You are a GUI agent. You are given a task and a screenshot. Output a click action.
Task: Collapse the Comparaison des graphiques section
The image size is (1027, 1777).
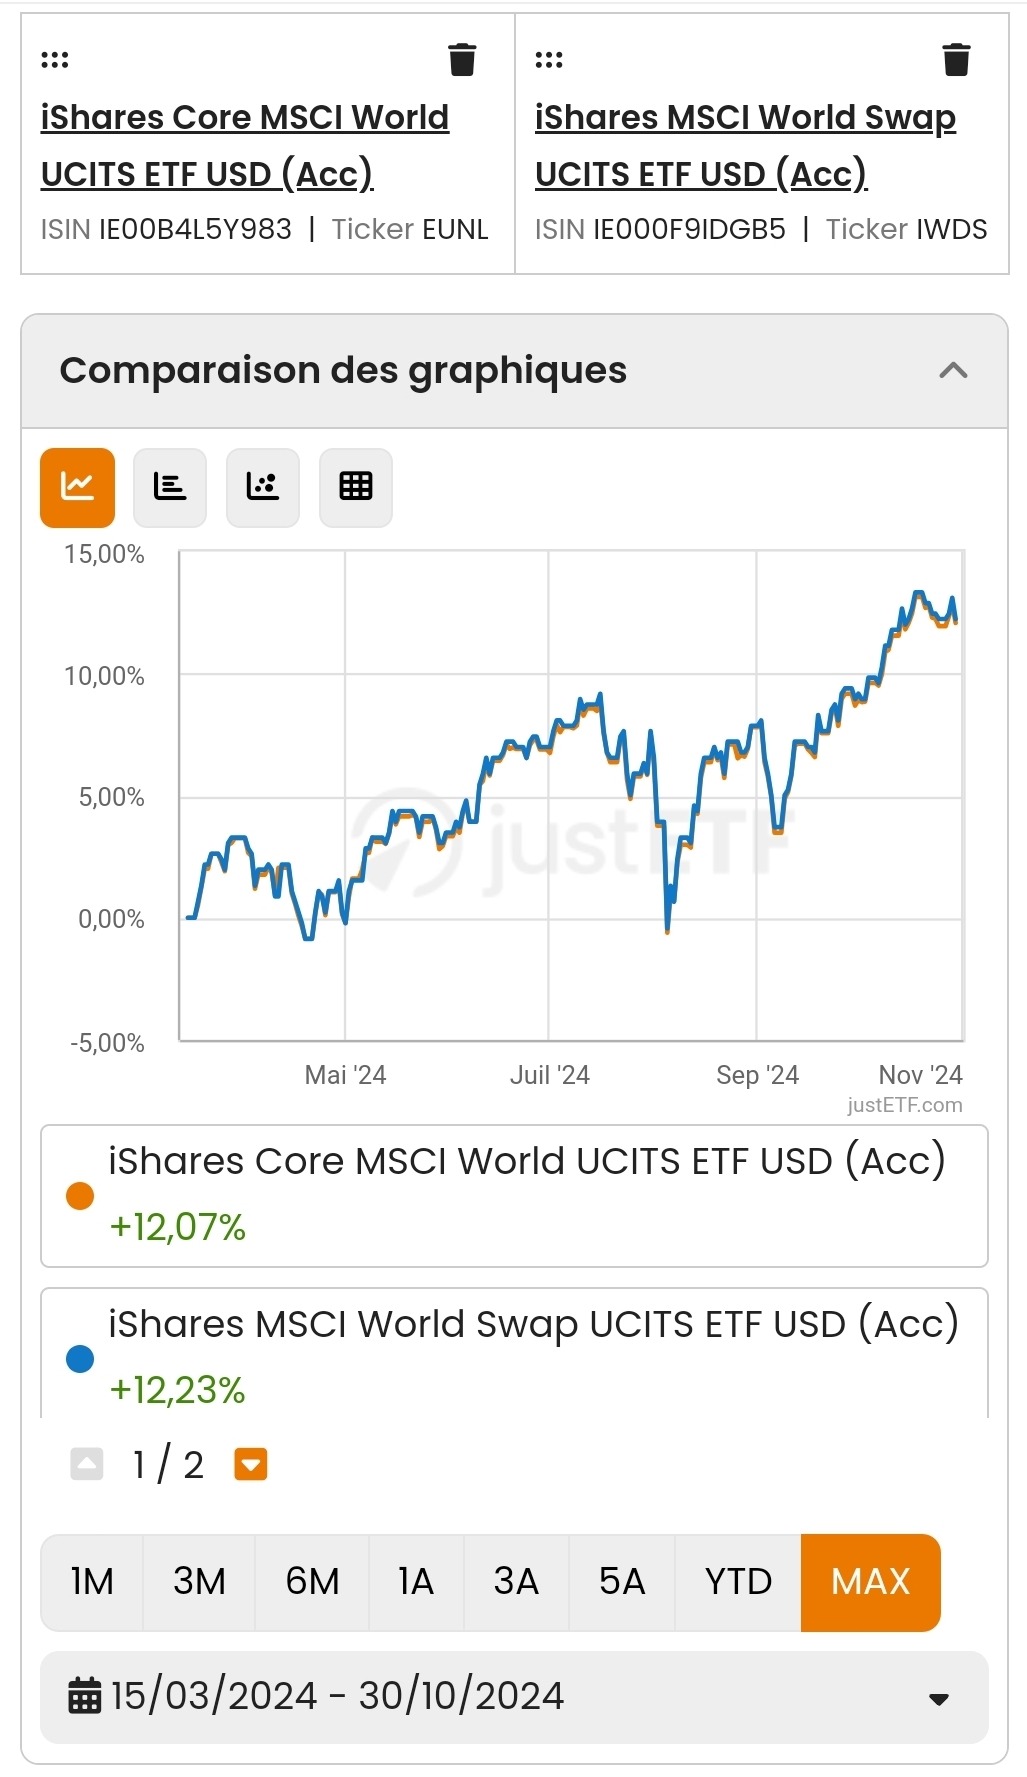coord(953,371)
